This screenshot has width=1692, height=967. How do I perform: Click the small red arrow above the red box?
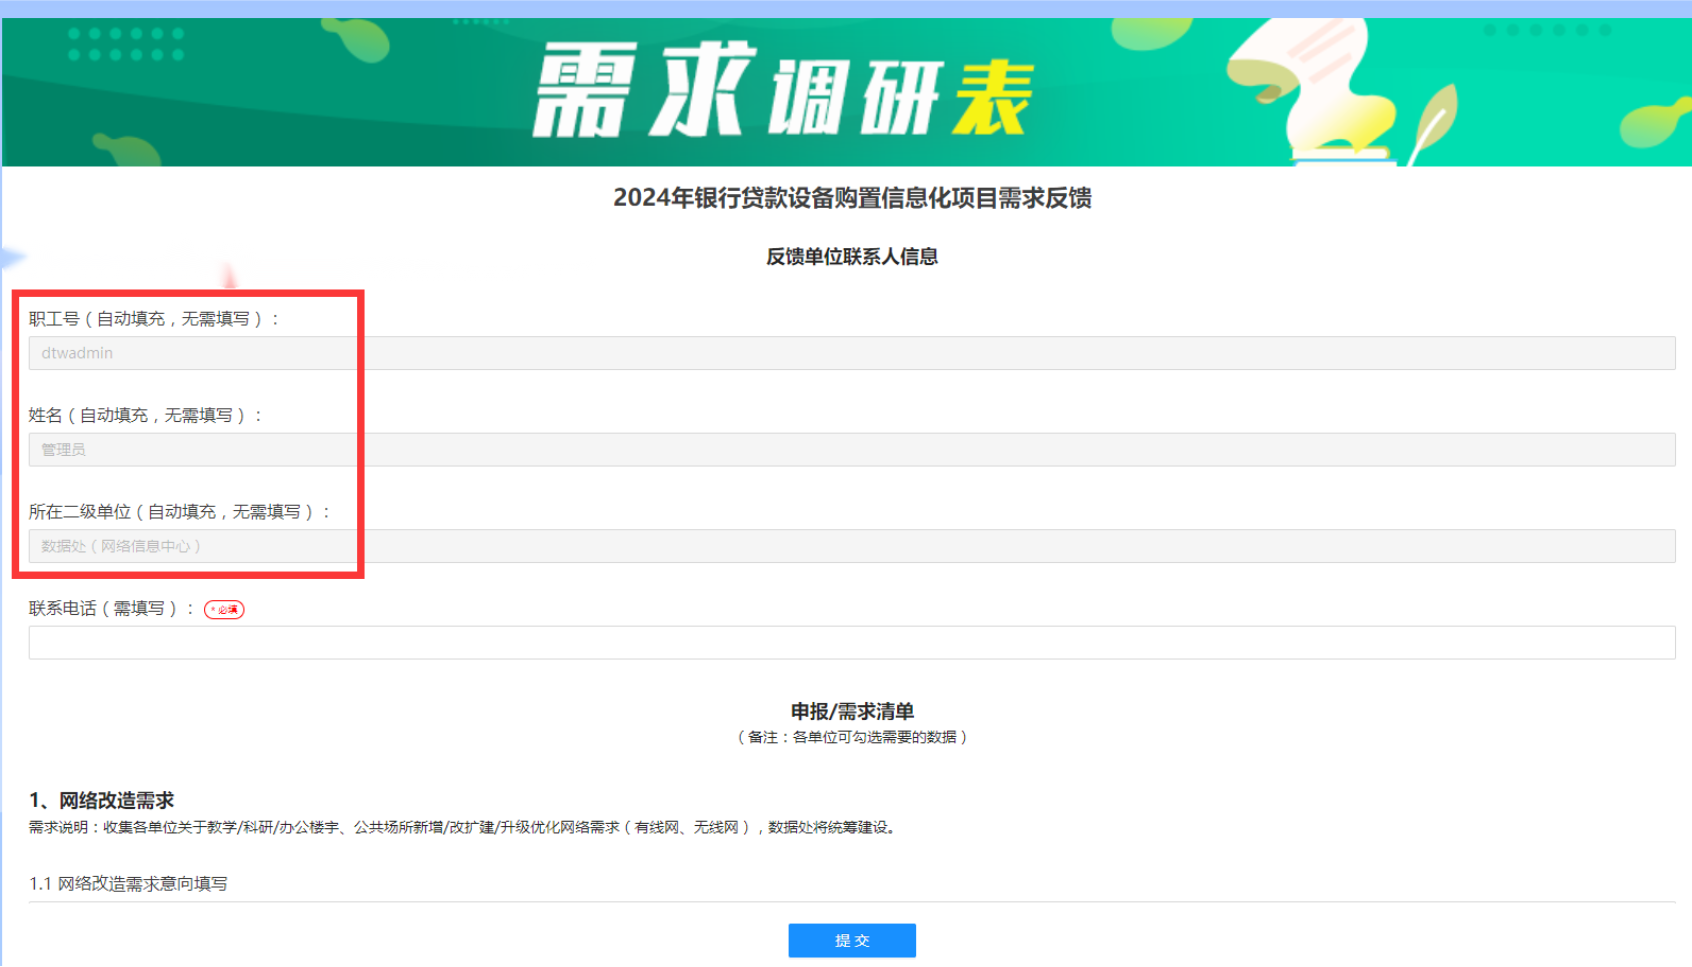229,276
